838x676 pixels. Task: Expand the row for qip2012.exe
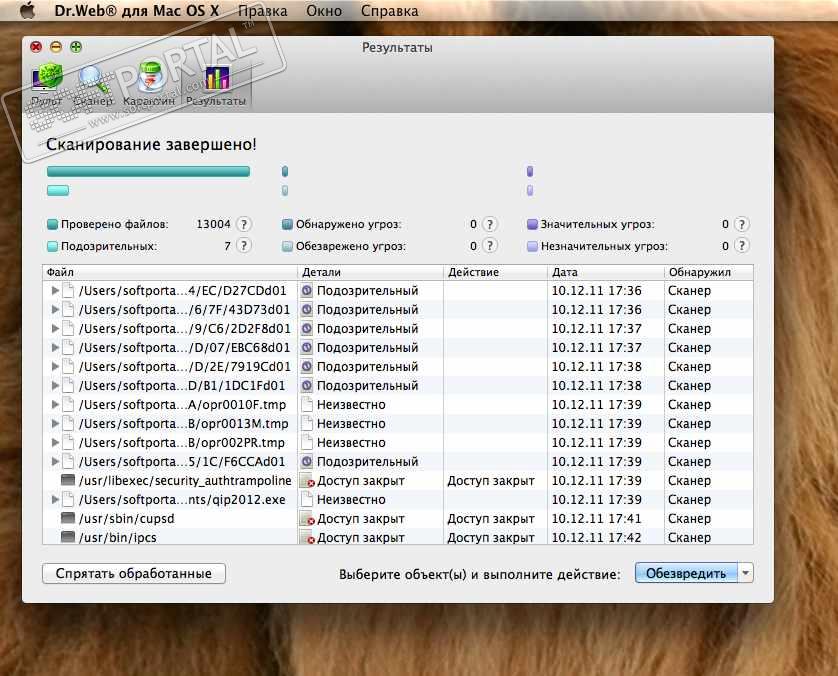point(55,500)
